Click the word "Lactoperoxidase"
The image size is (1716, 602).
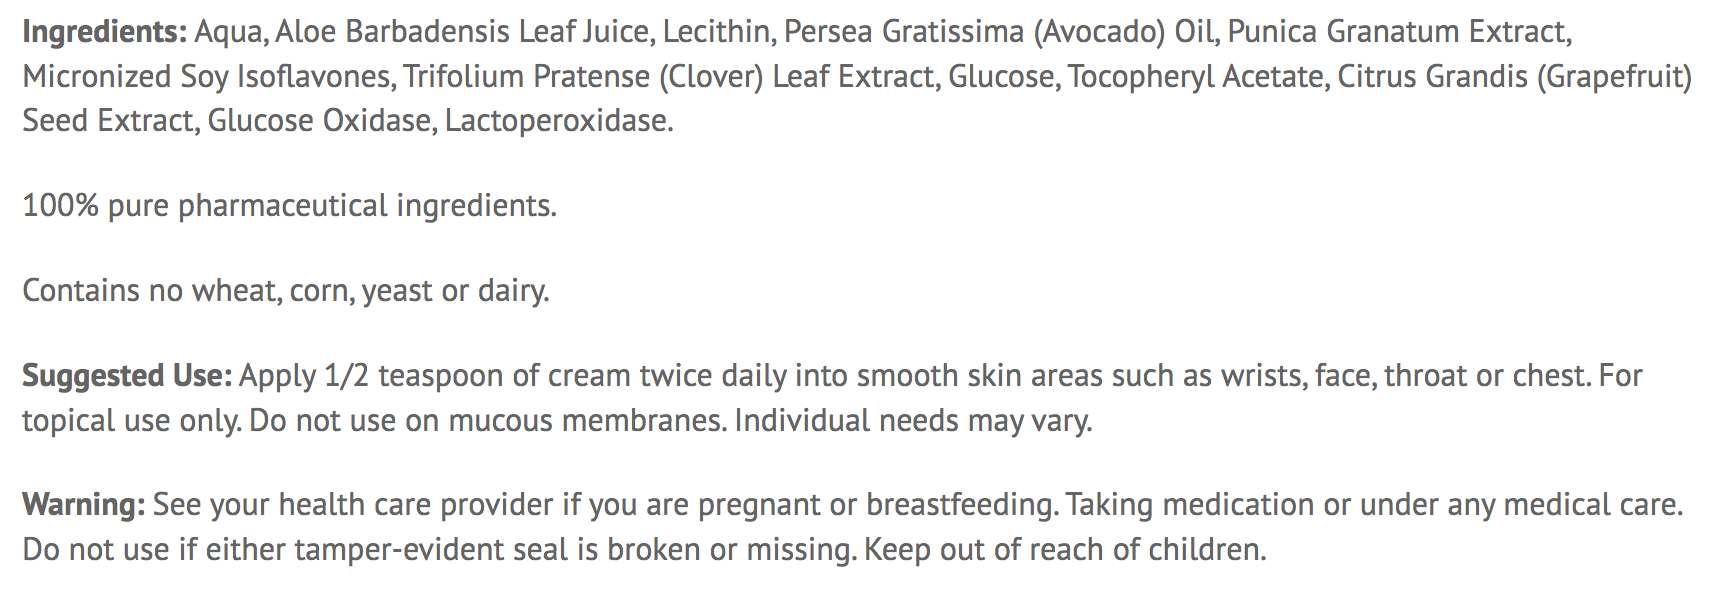click(x=558, y=121)
